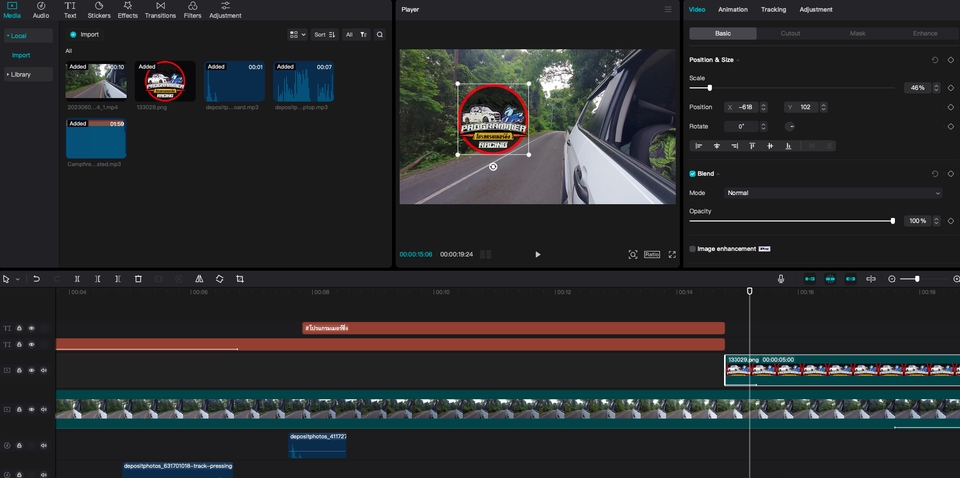Image resolution: width=960 pixels, height=478 pixels.
Task: Enable Image enhancement checkbox
Action: point(692,249)
